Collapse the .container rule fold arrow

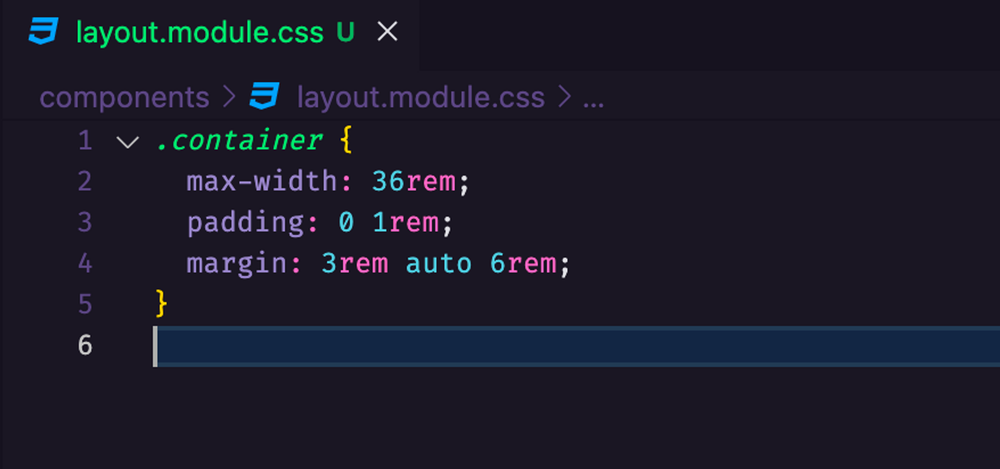click(126, 141)
